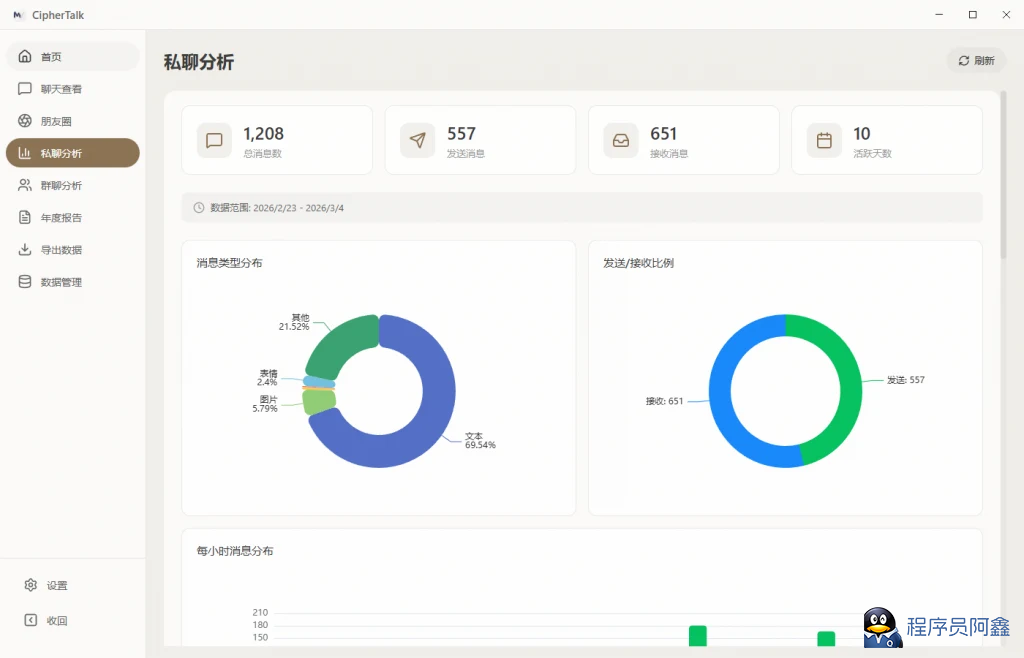This screenshot has height=658, width=1024.
Task: Click the 朋友圈 aperture icon
Action: coord(25,121)
